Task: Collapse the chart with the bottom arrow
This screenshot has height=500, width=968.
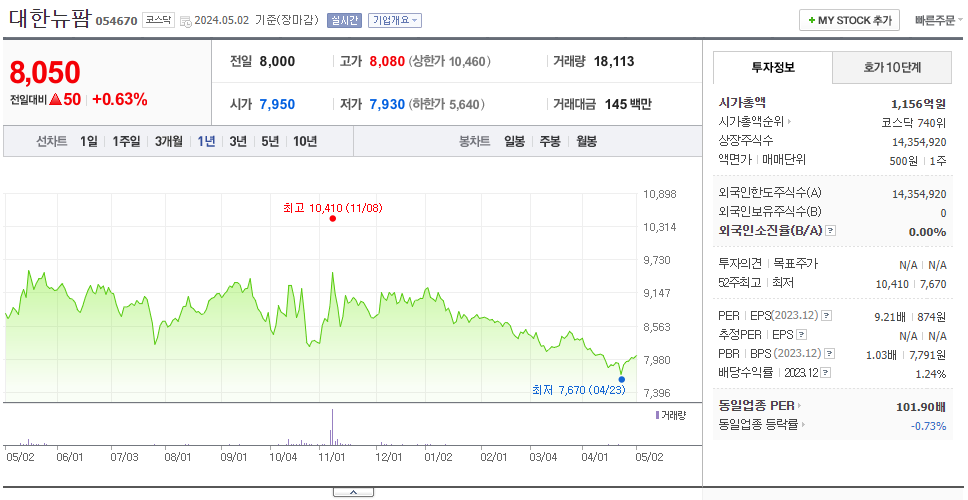Action: [353, 492]
